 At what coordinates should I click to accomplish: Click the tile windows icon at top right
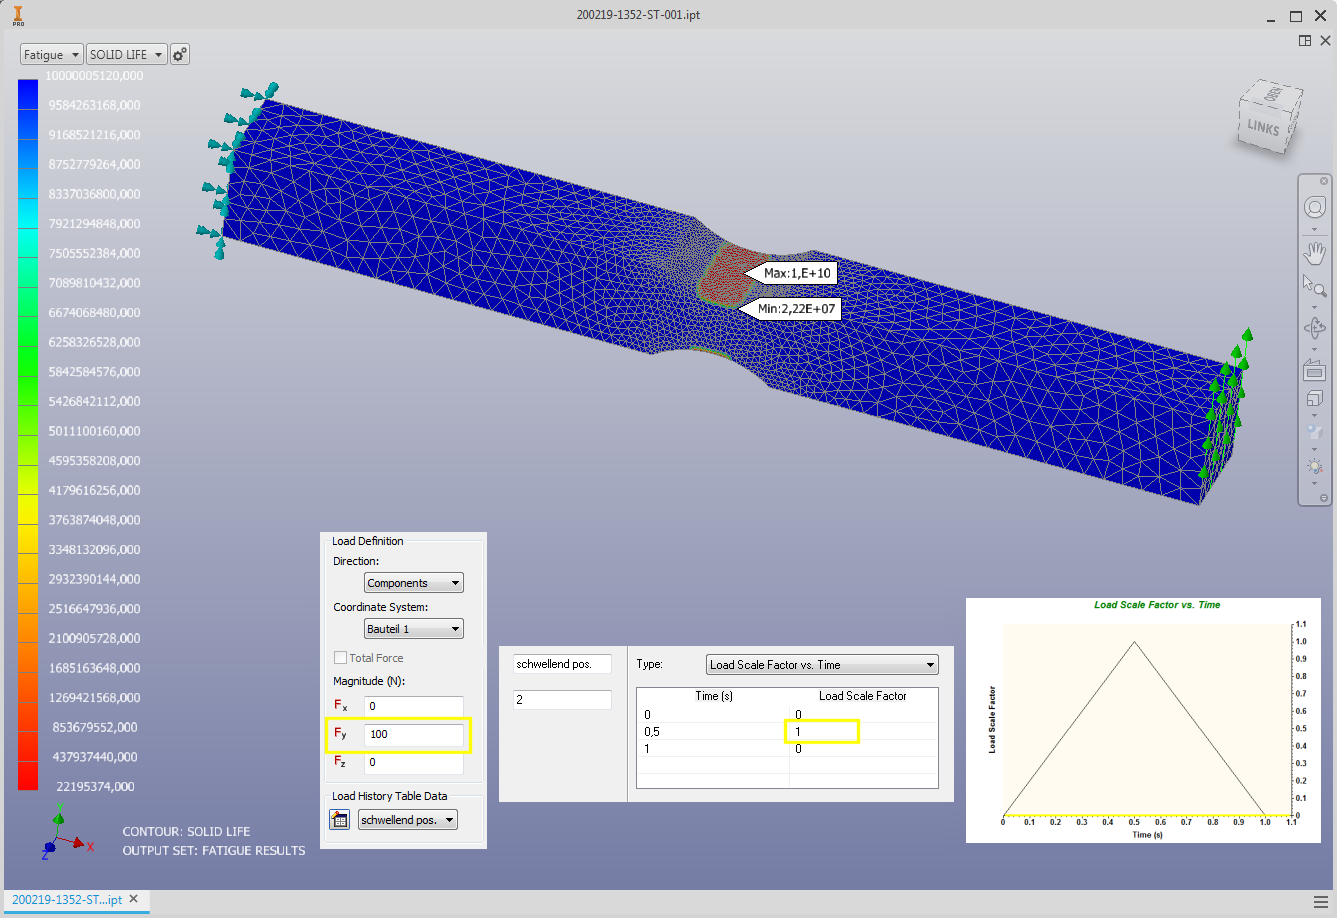pyautogui.click(x=1305, y=41)
